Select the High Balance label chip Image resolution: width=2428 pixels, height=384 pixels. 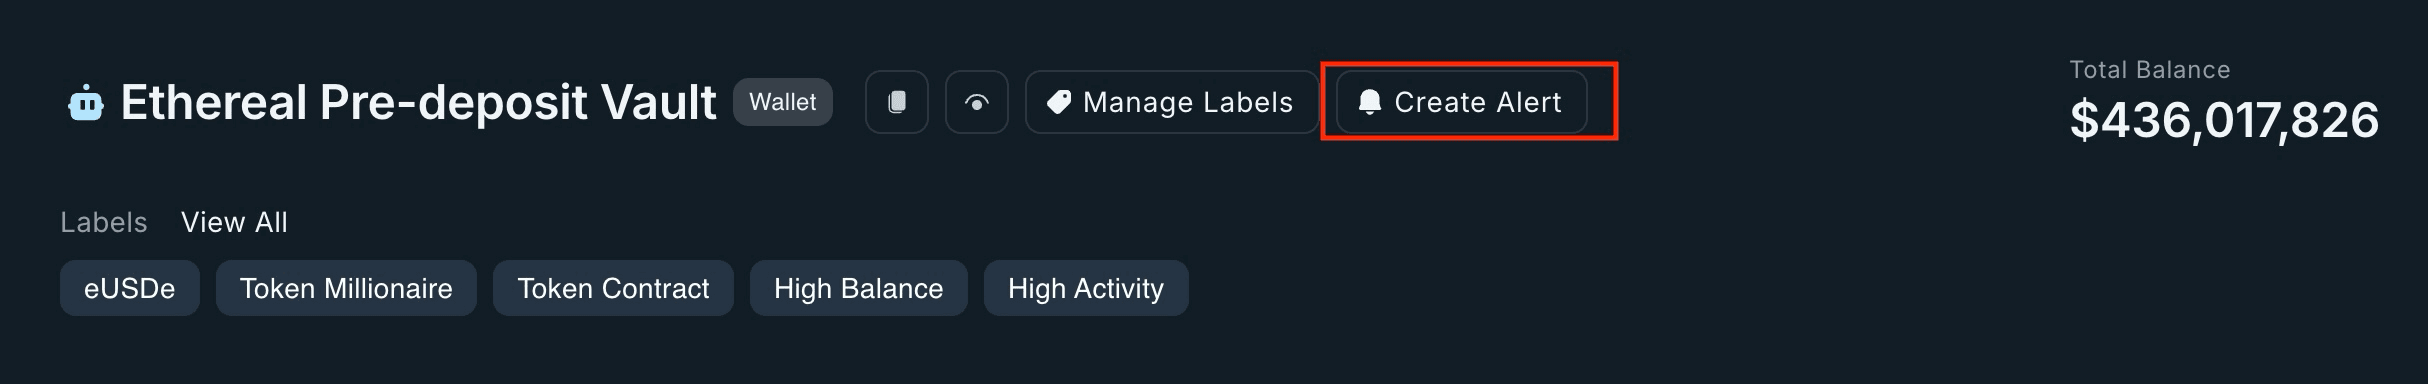859,288
